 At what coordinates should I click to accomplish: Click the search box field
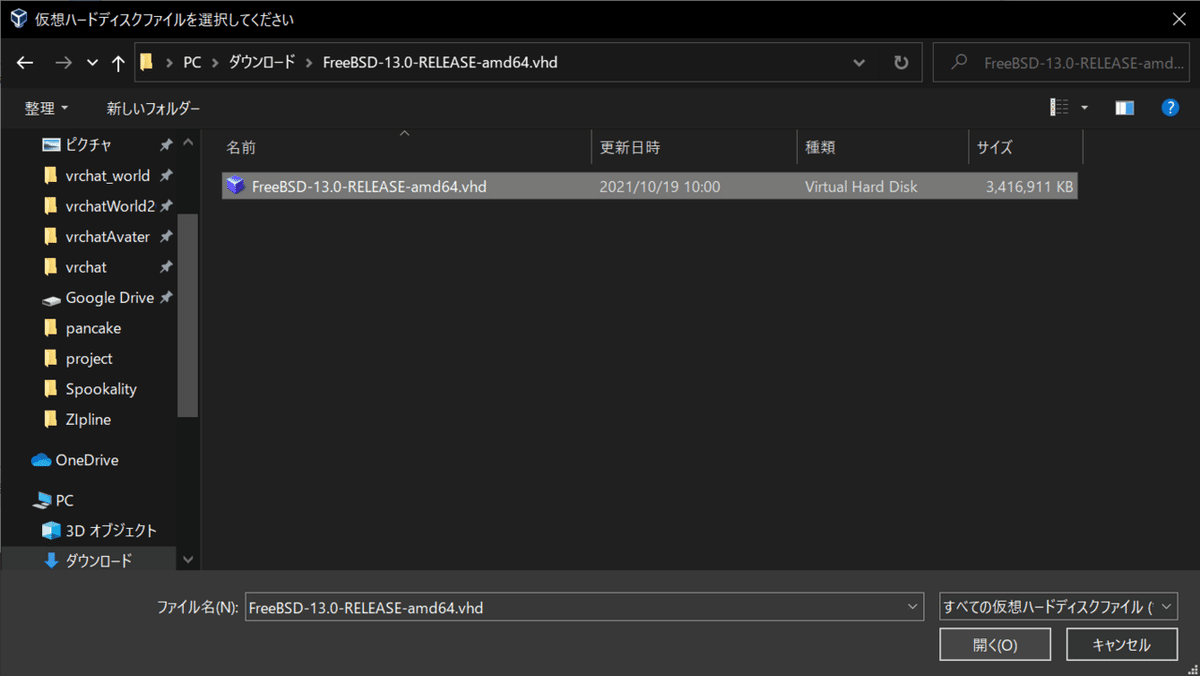(x=1061, y=62)
